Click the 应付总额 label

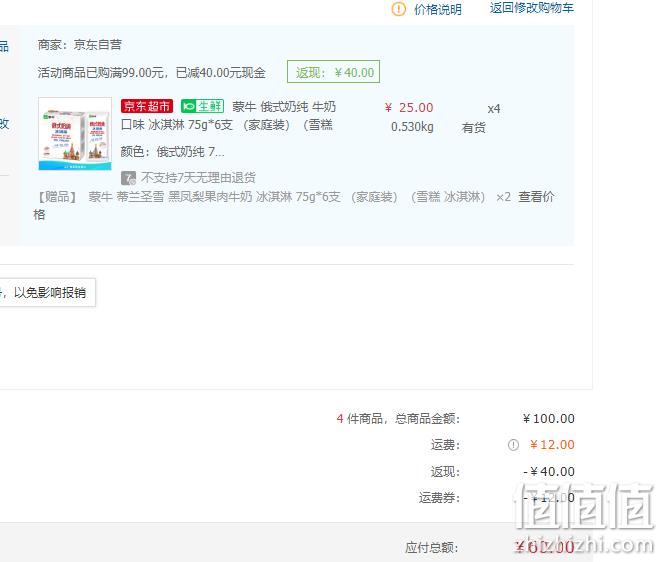pos(432,548)
